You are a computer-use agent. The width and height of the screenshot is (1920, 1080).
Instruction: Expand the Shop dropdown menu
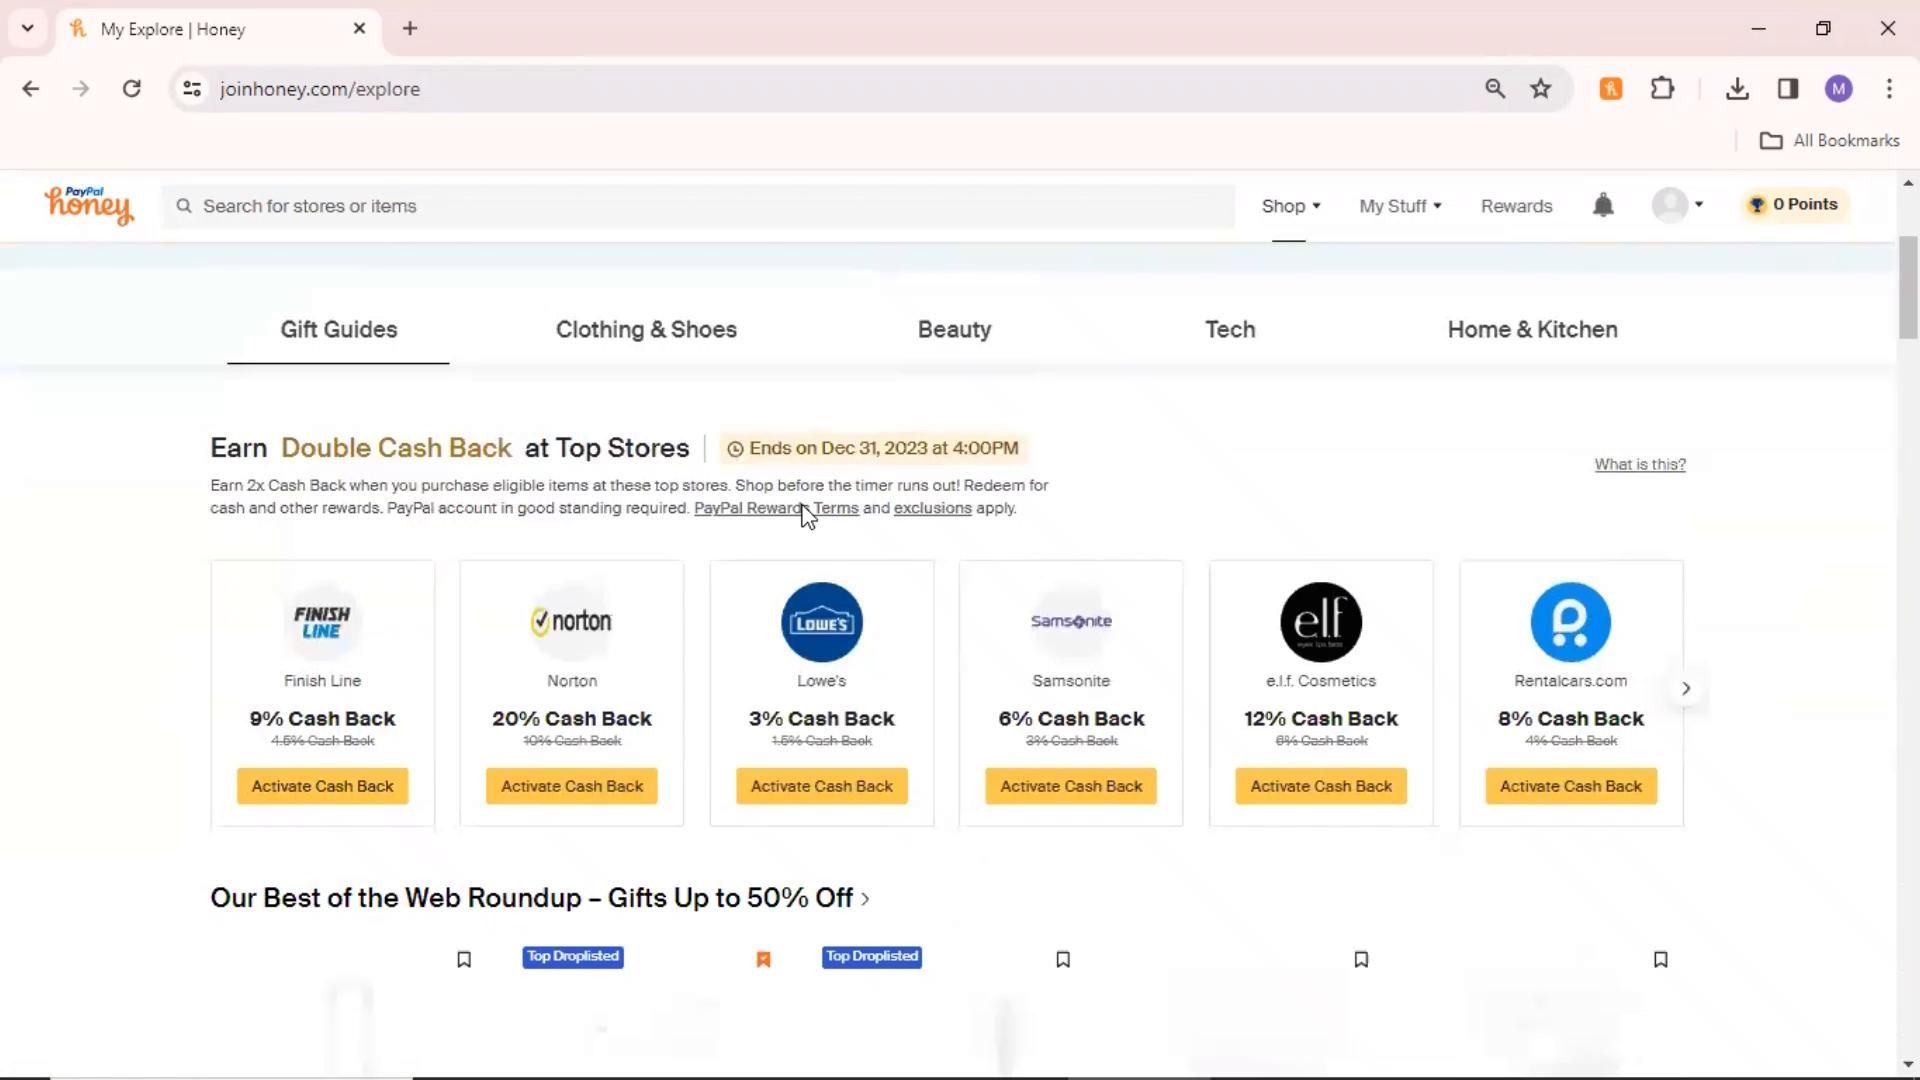tap(1290, 206)
